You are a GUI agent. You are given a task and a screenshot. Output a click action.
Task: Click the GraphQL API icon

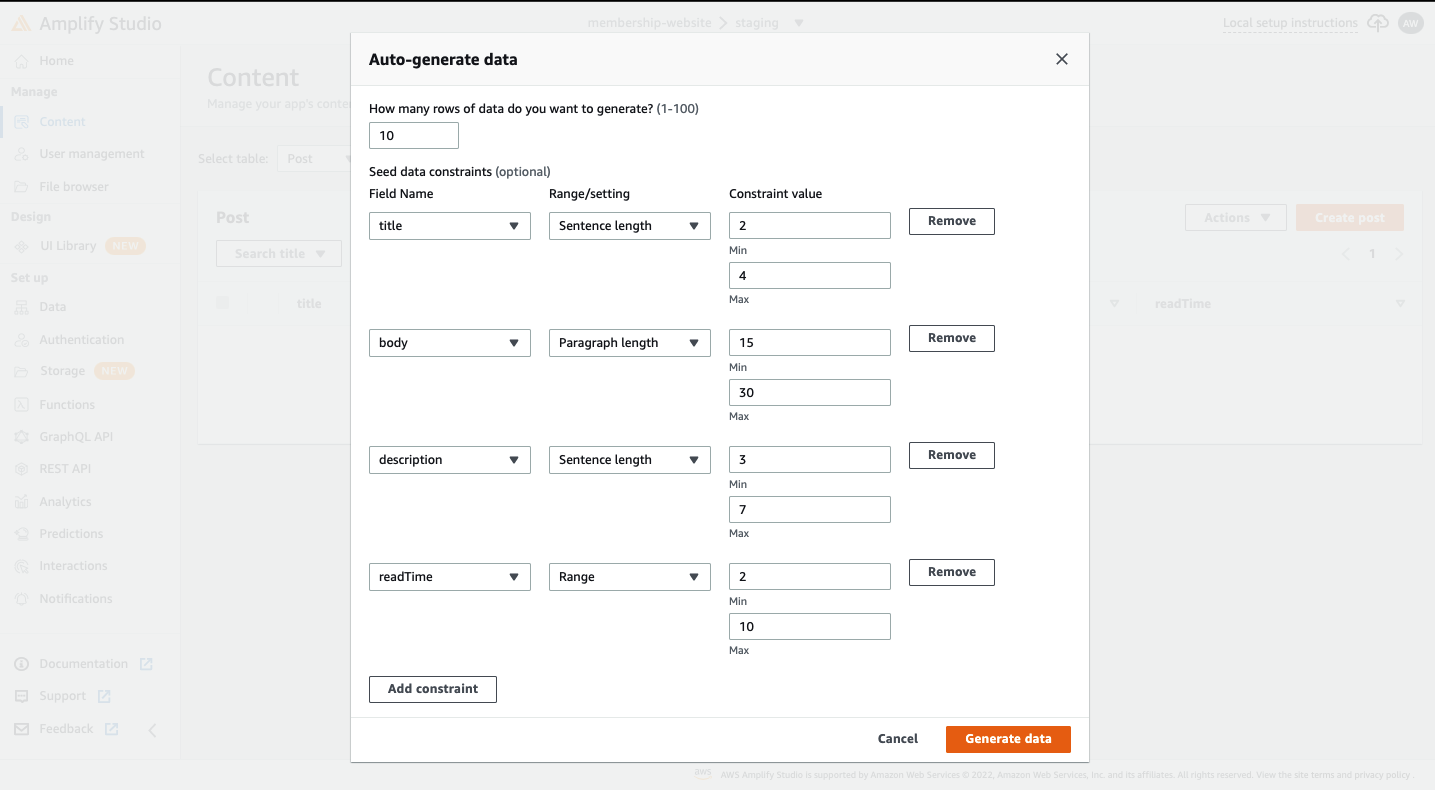pos(21,437)
